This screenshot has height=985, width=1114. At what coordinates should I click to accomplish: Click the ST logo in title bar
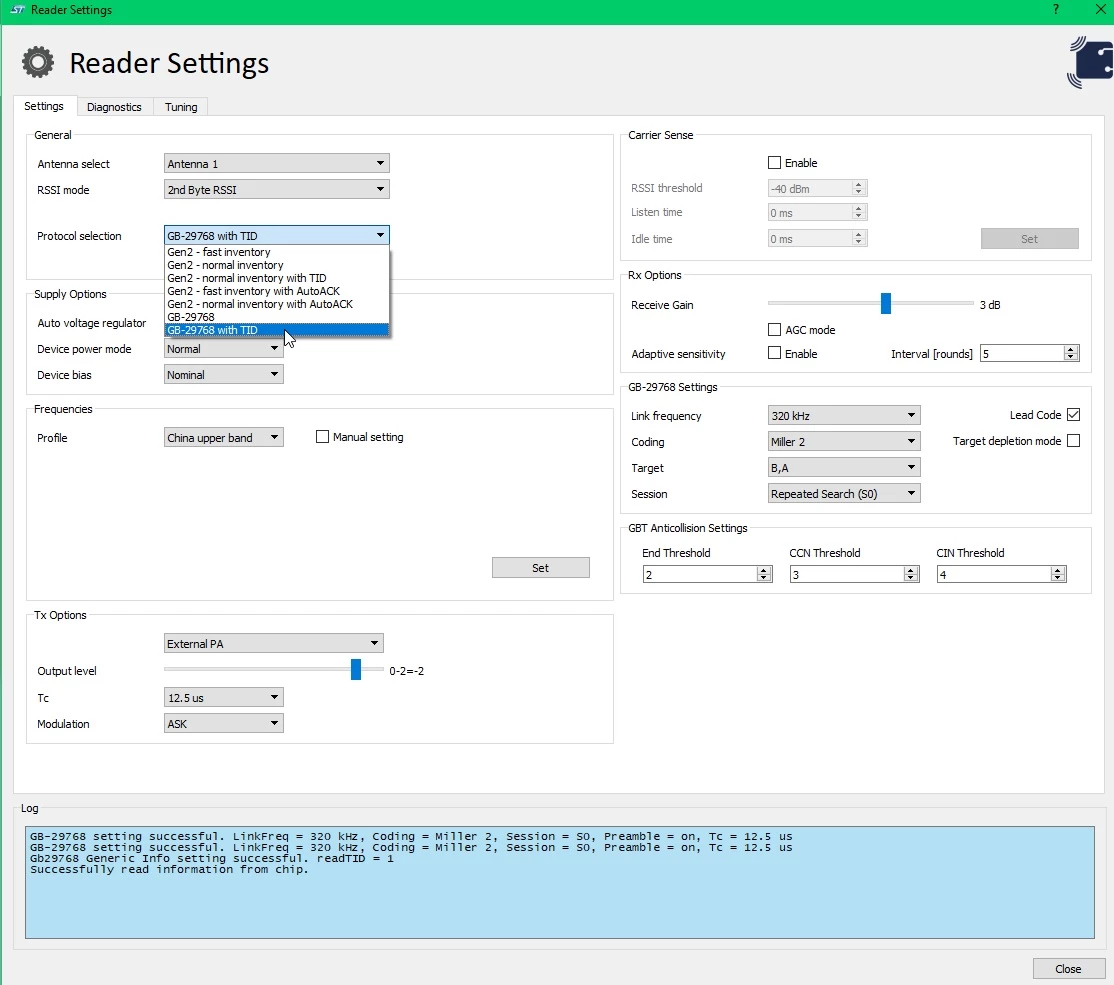click(x=18, y=10)
